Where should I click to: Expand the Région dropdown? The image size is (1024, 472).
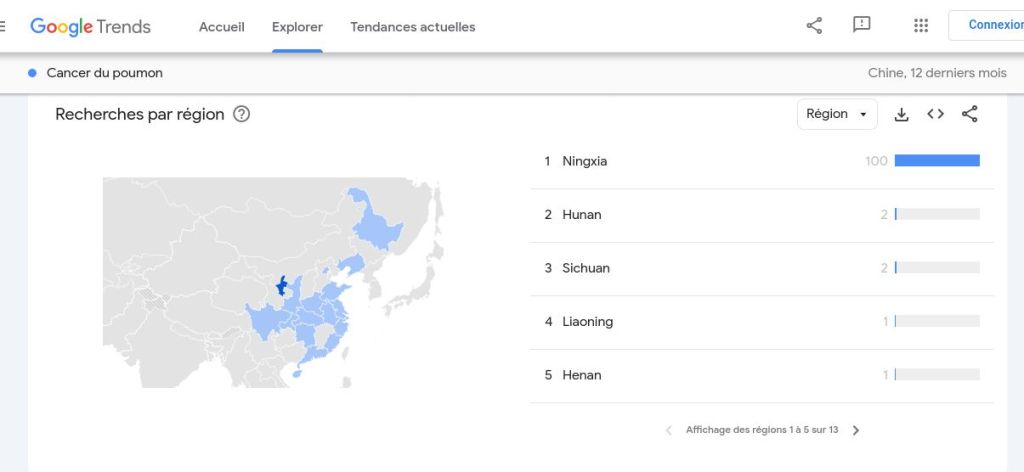point(837,114)
